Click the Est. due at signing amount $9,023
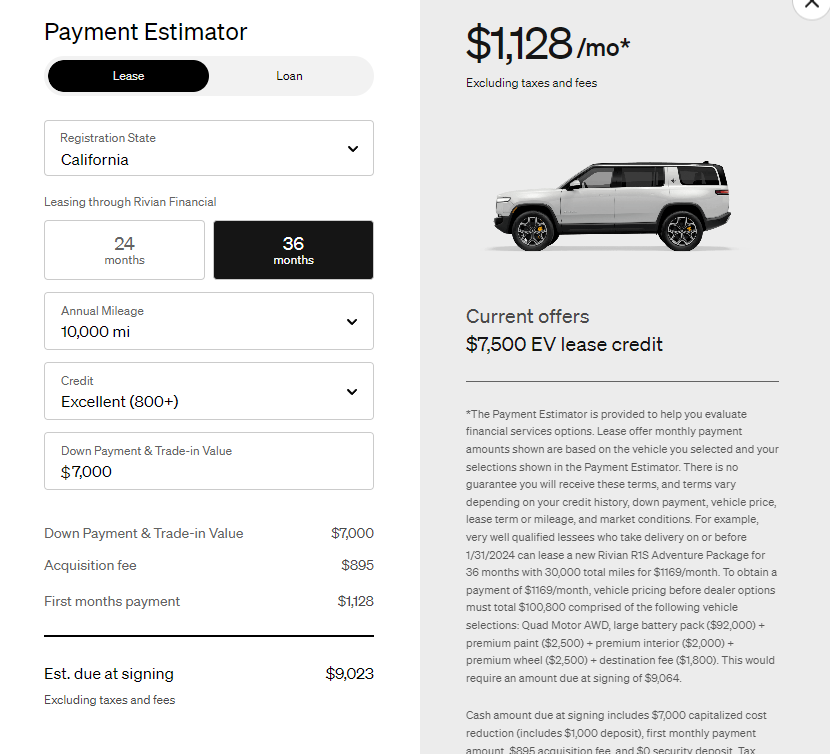Screen dimensions: 830x754 click(349, 674)
